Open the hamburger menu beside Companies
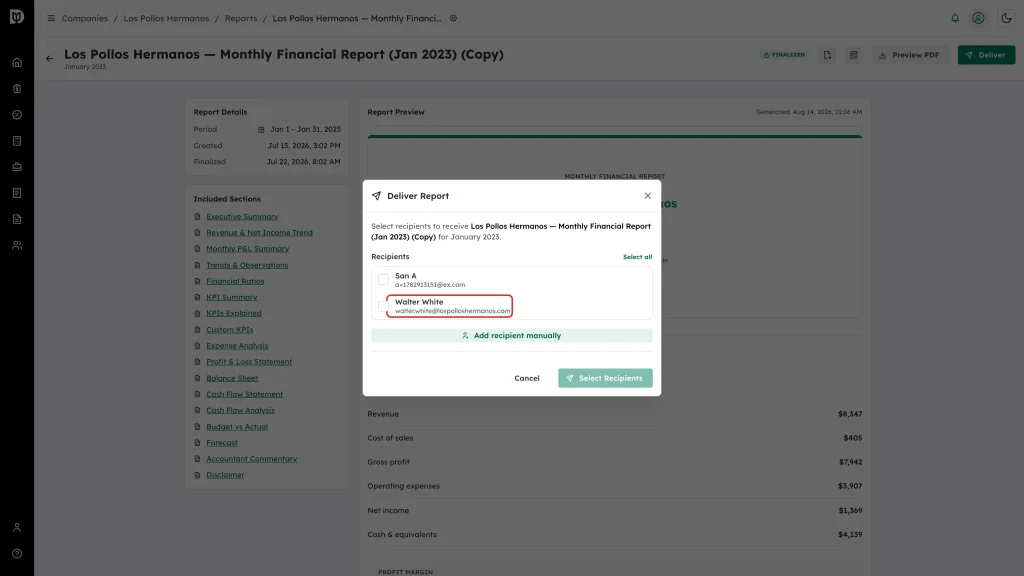 pyautogui.click(x=51, y=18)
